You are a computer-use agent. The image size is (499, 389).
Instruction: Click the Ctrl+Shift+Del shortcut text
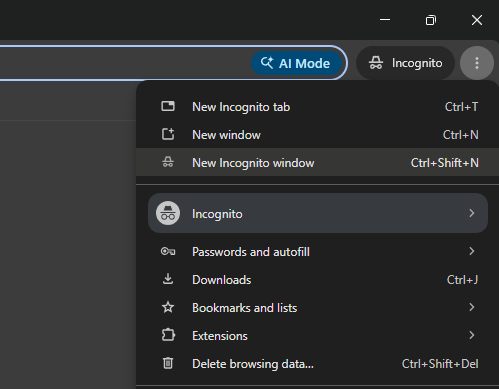pos(440,364)
